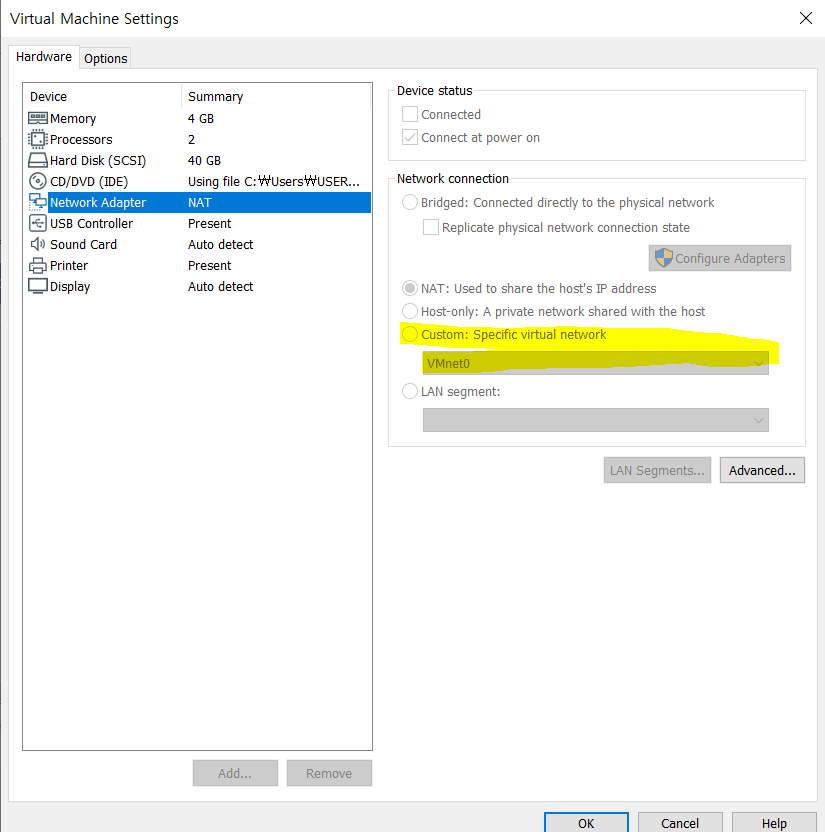This screenshot has width=825, height=832.
Task: Select the Display device label
Action: click(70, 287)
